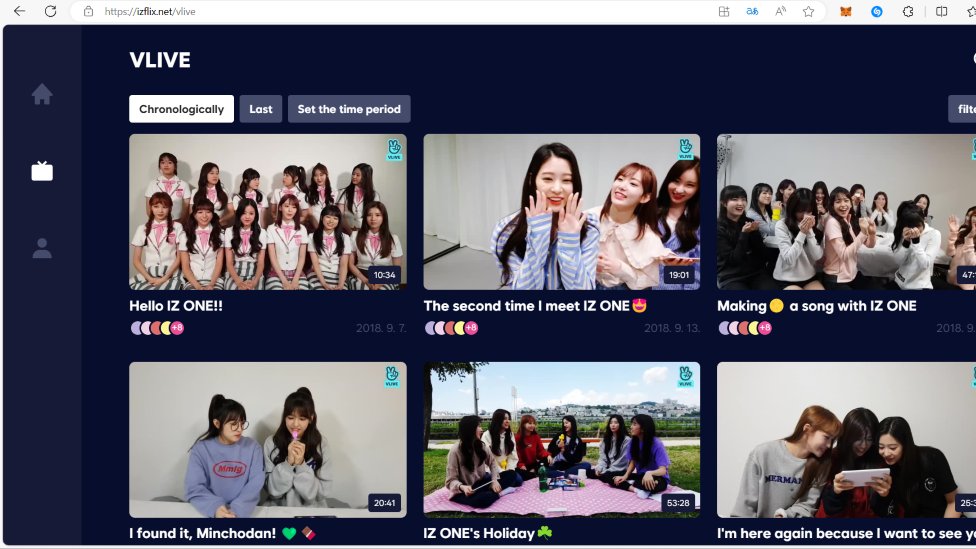The height and width of the screenshot is (549, 976).
Task: Go to Home in the sidebar
Action: point(42,95)
